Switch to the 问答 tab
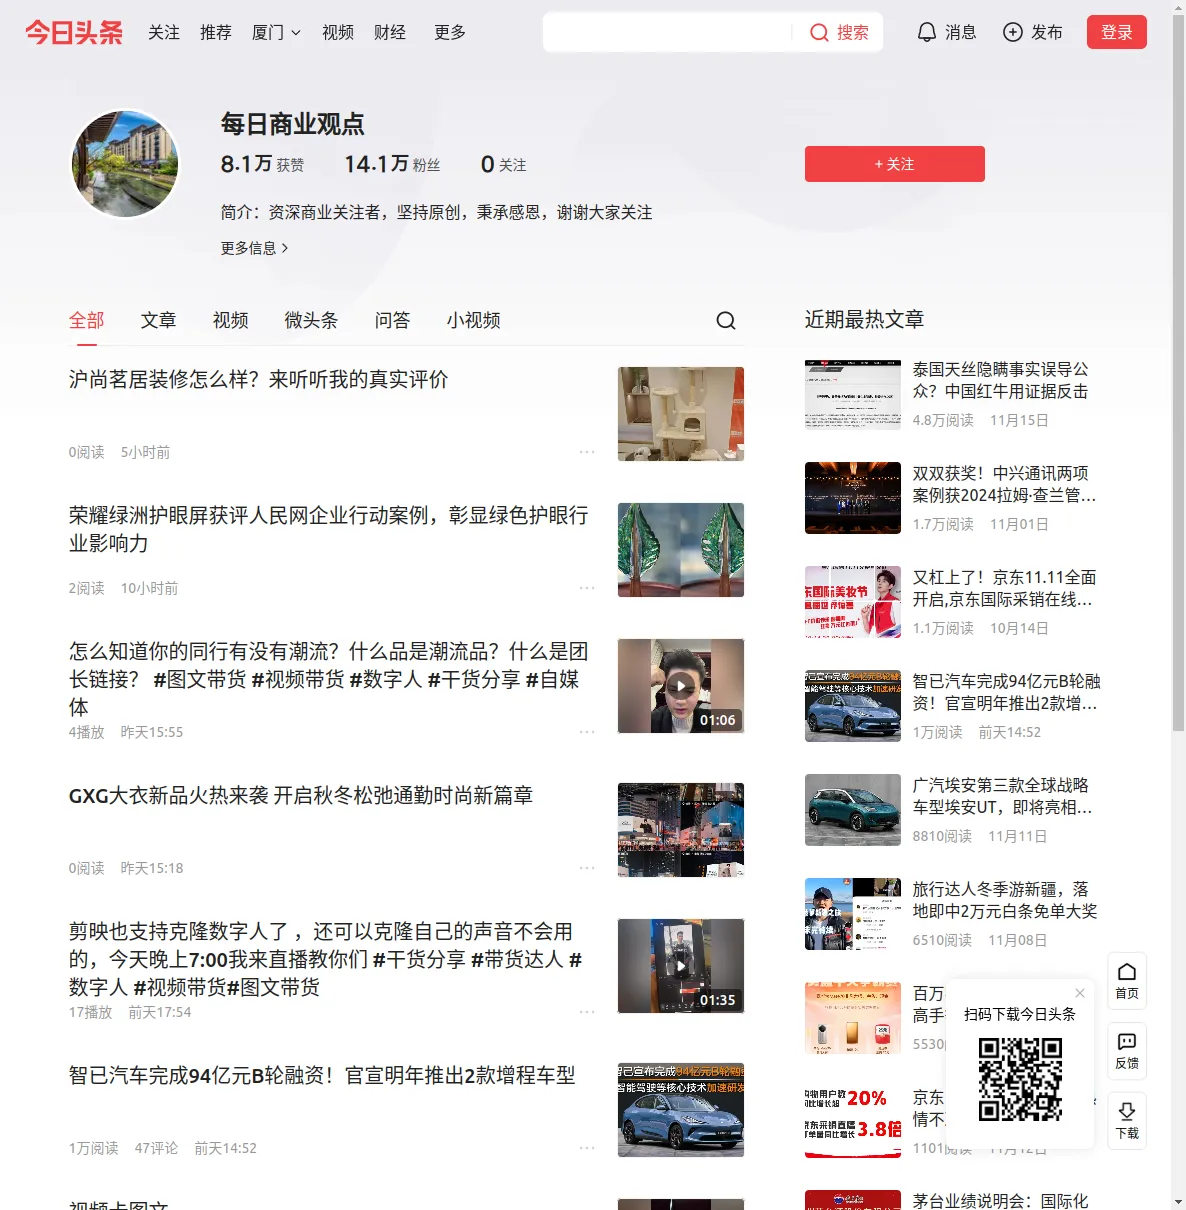The image size is (1186, 1210). pos(393,320)
